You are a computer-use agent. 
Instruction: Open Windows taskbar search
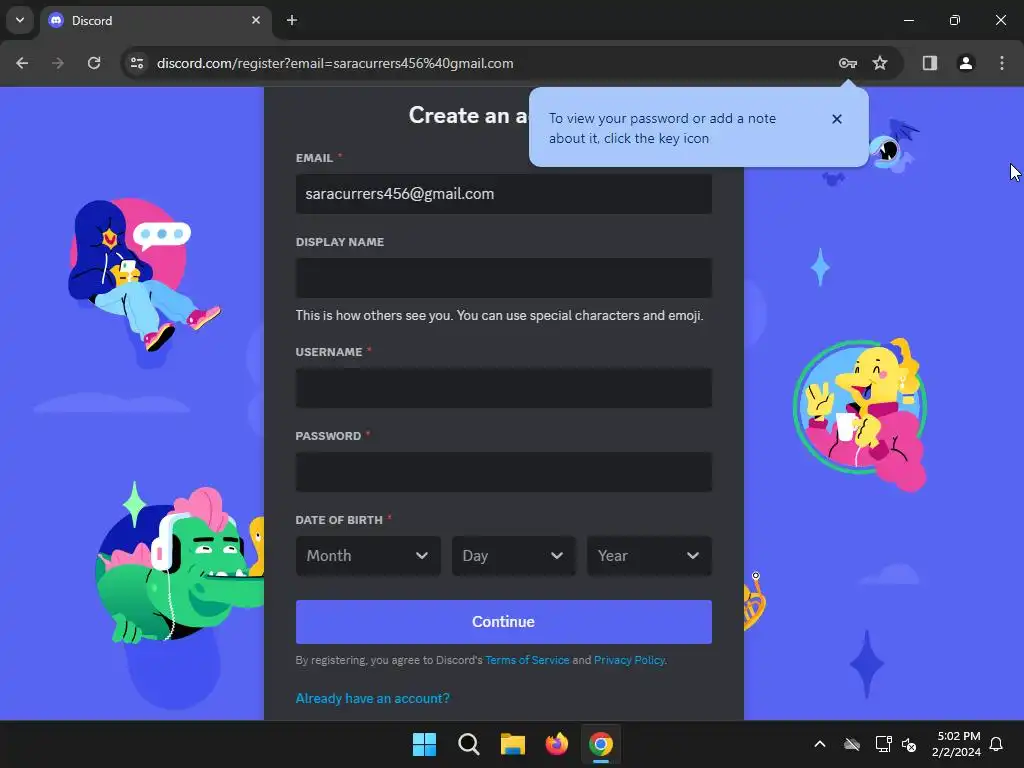tap(469, 744)
